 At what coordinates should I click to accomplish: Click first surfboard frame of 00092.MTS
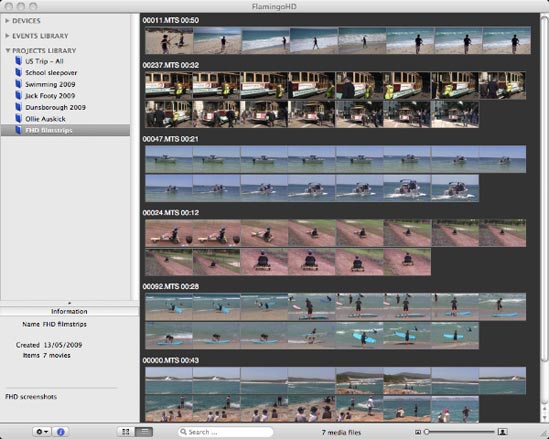[169, 307]
